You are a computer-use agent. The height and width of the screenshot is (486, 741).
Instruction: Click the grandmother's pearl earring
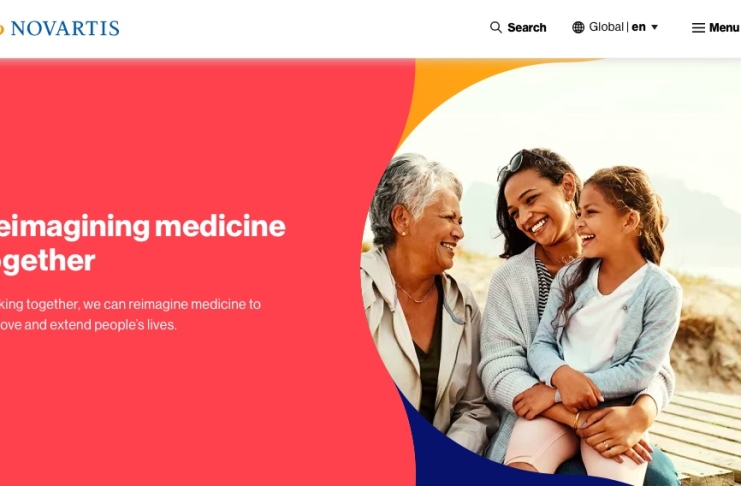405,234
